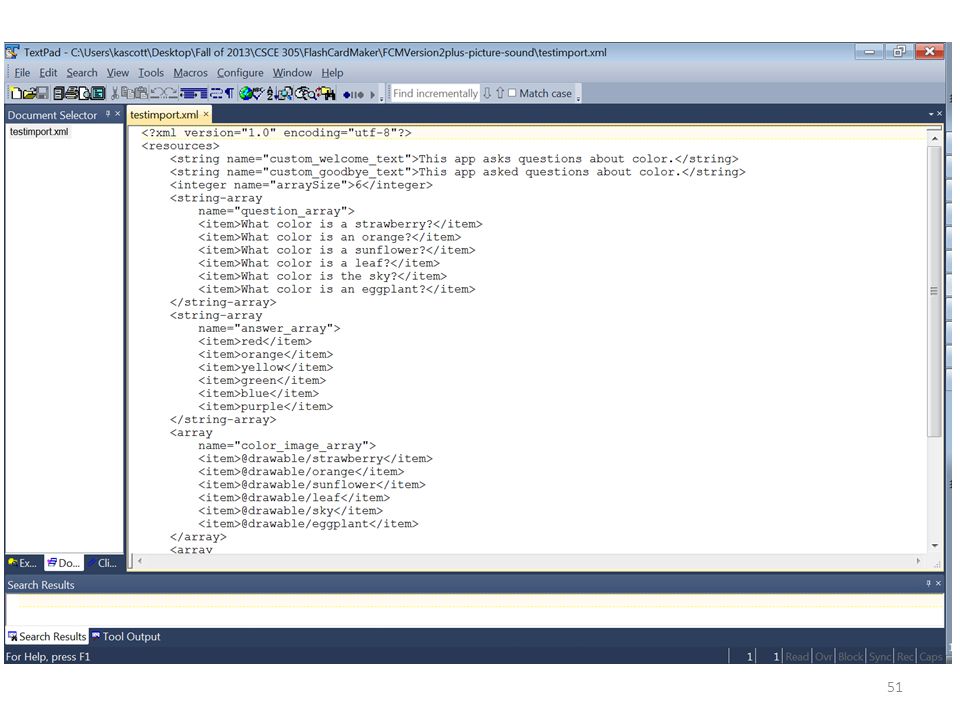Viewport: 960px width, 720px height.
Task: Switch to the Do... Document Selector tab
Action: pos(64,563)
